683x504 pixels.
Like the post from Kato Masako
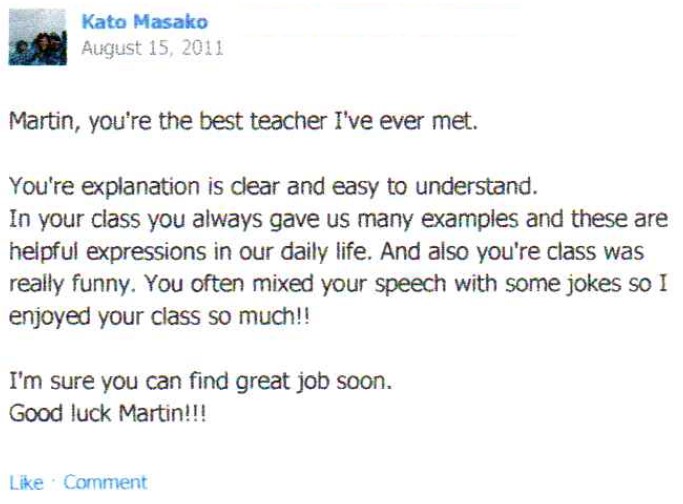tap(31, 482)
